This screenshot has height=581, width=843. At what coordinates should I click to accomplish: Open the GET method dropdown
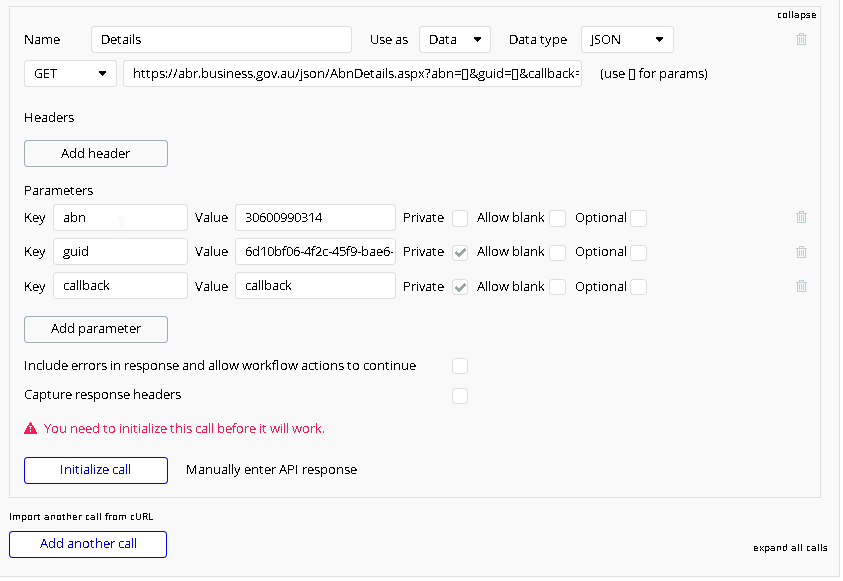click(x=69, y=73)
